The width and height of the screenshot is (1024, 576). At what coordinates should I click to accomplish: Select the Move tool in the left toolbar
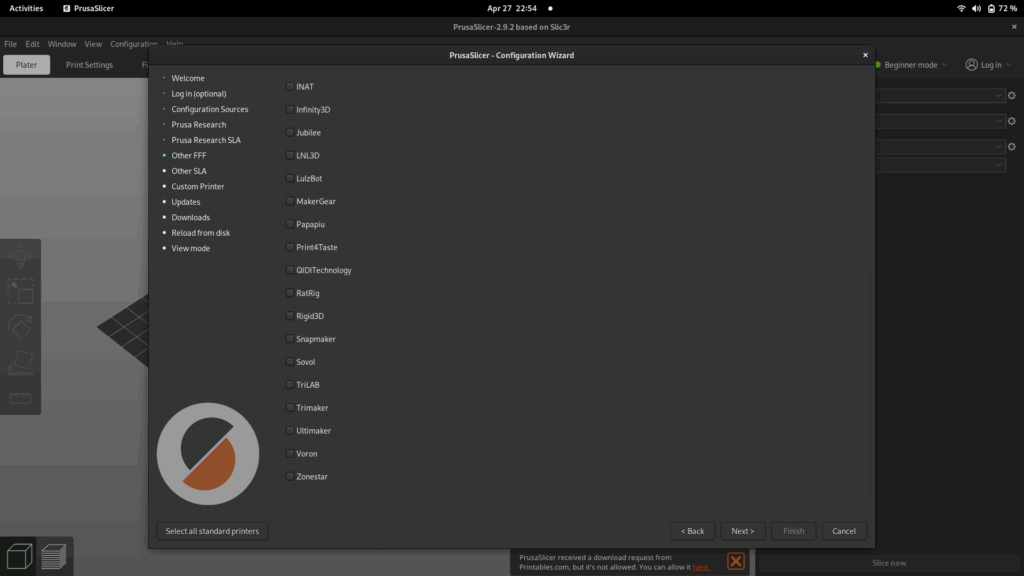tap(20, 255)
